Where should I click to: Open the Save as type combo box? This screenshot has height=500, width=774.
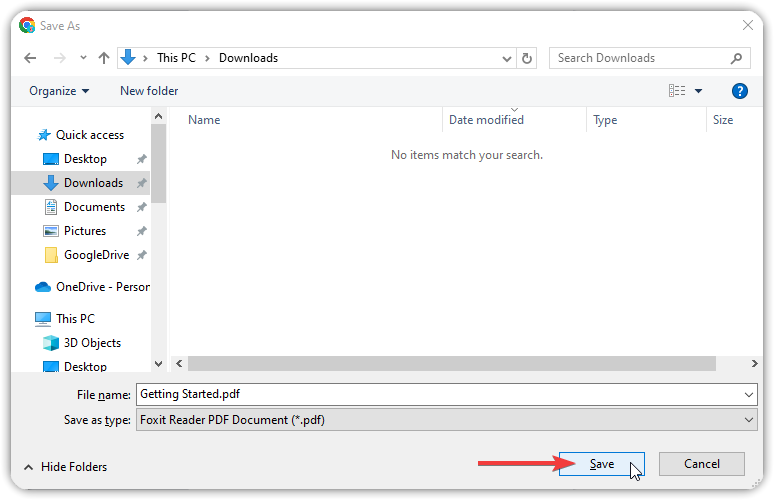447,420
